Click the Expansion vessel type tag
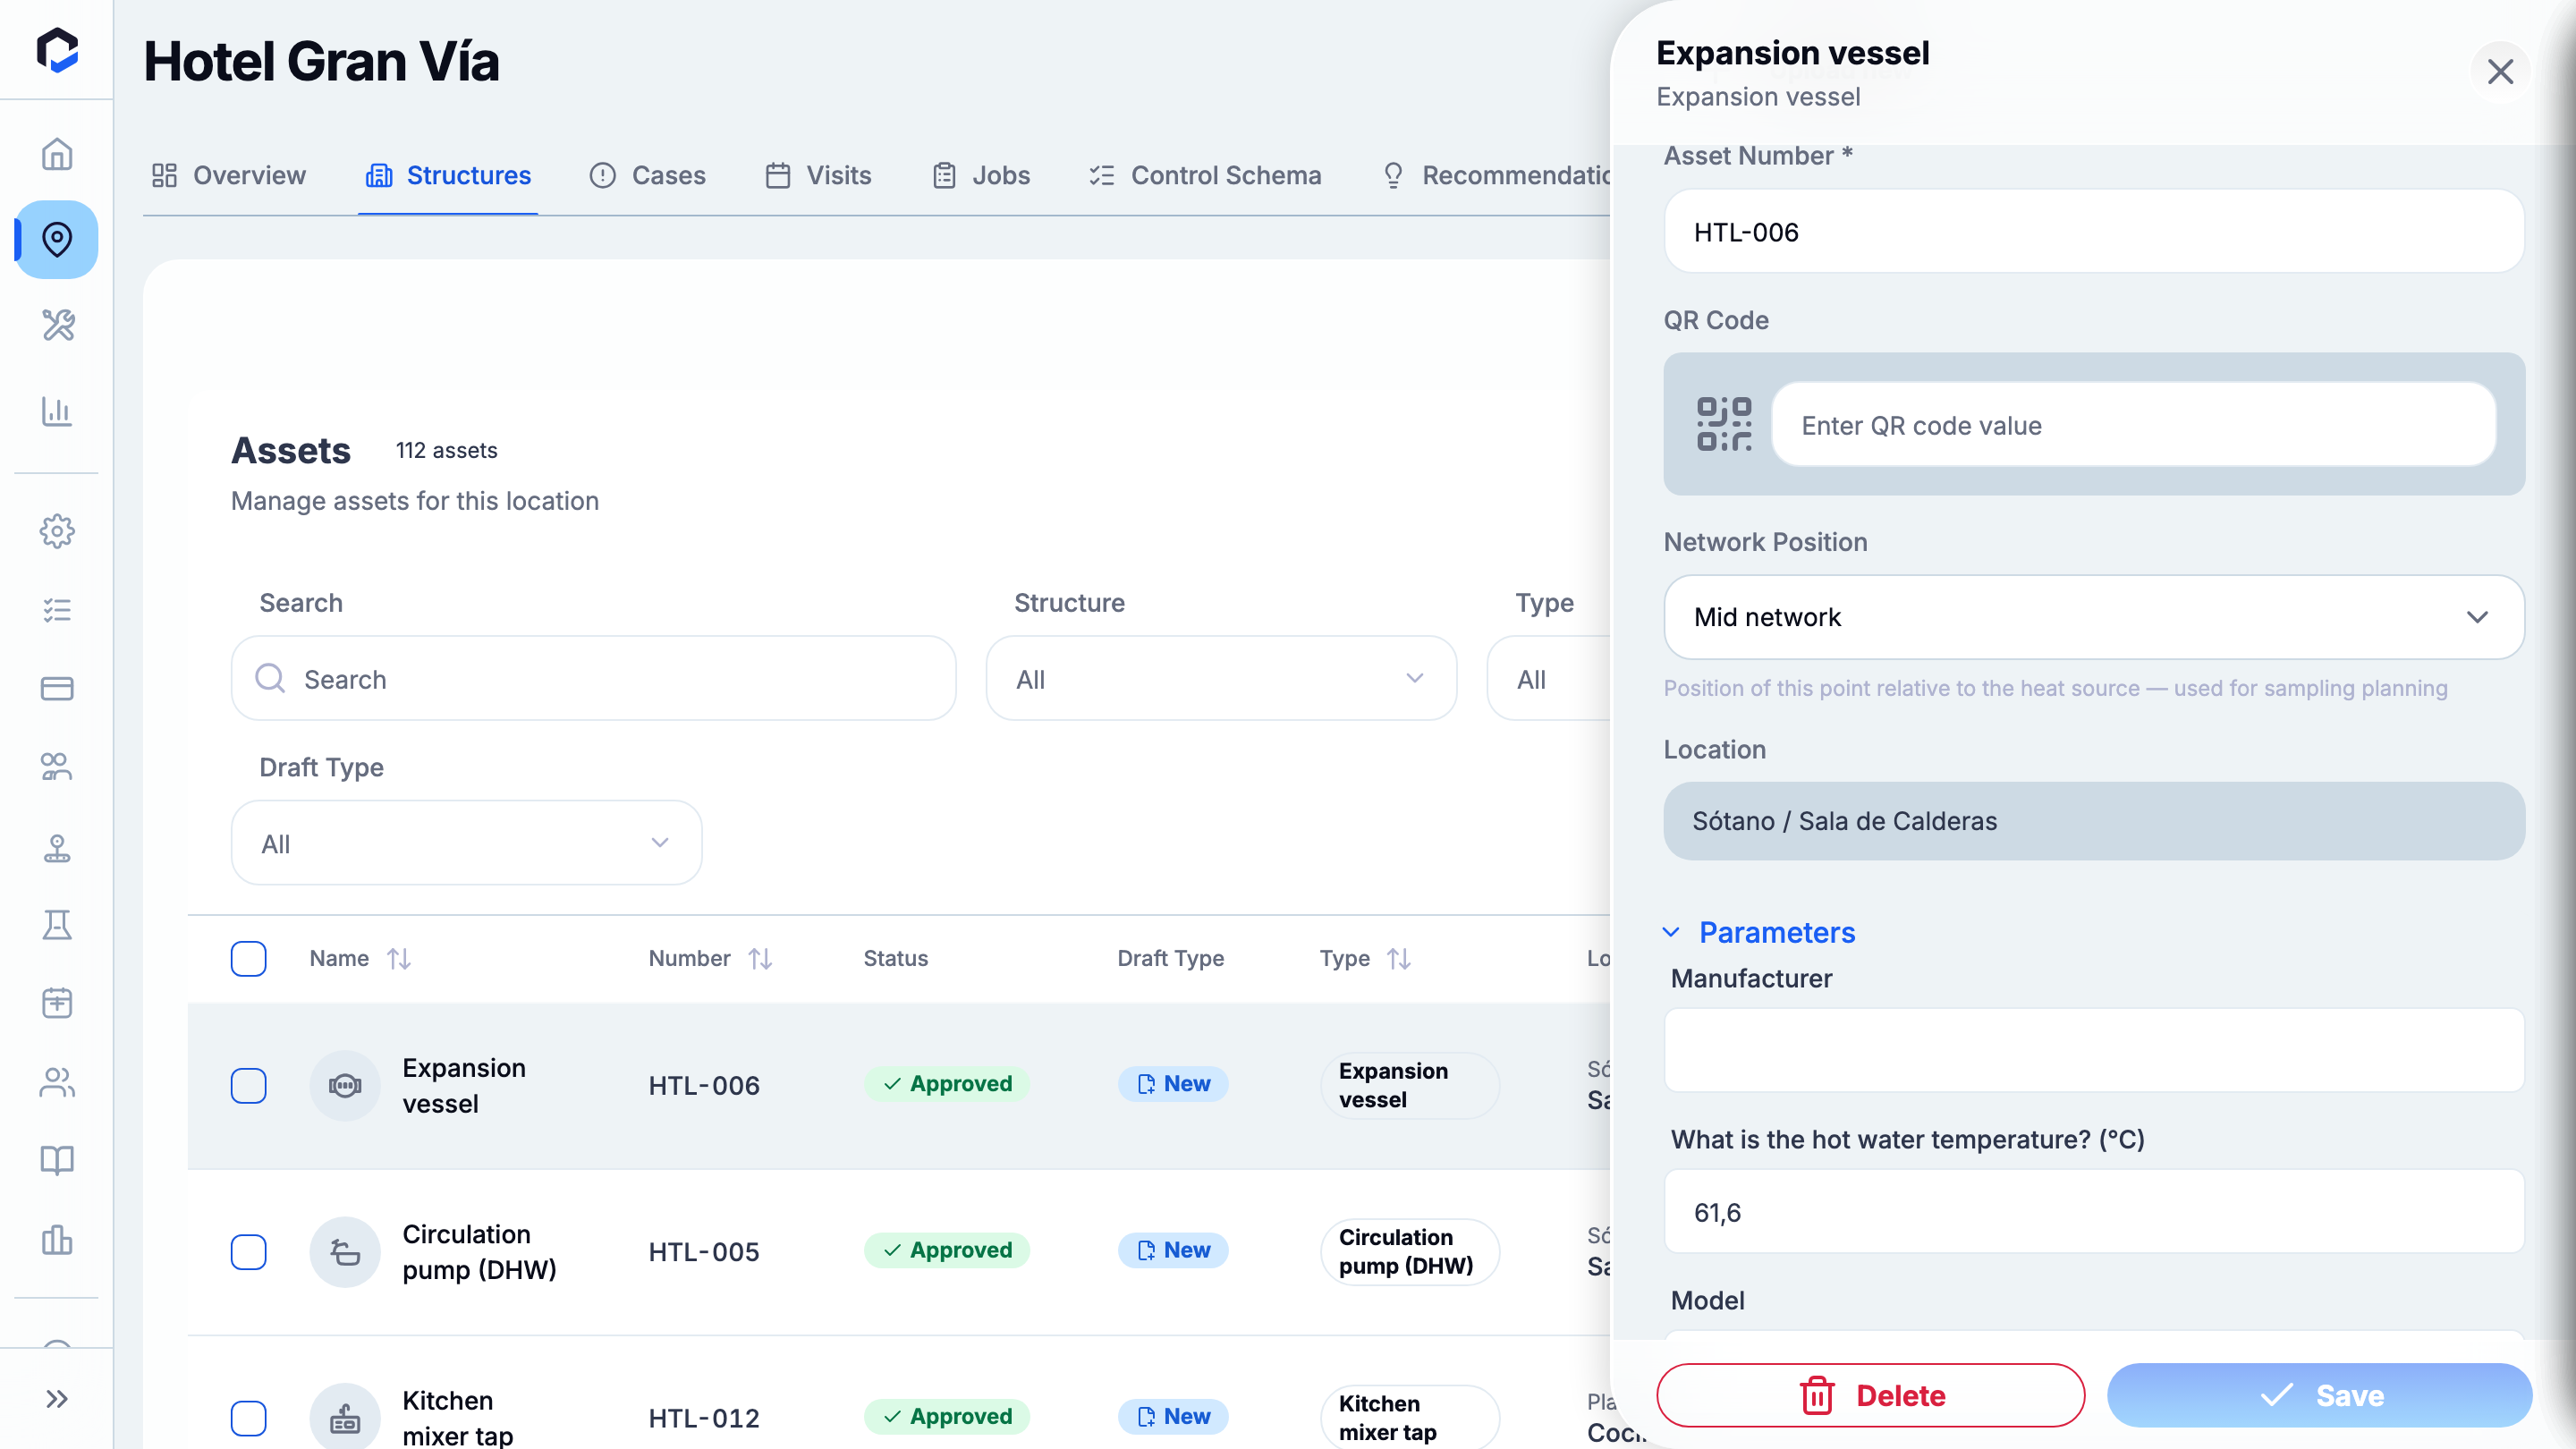 pos(1409,1085)
